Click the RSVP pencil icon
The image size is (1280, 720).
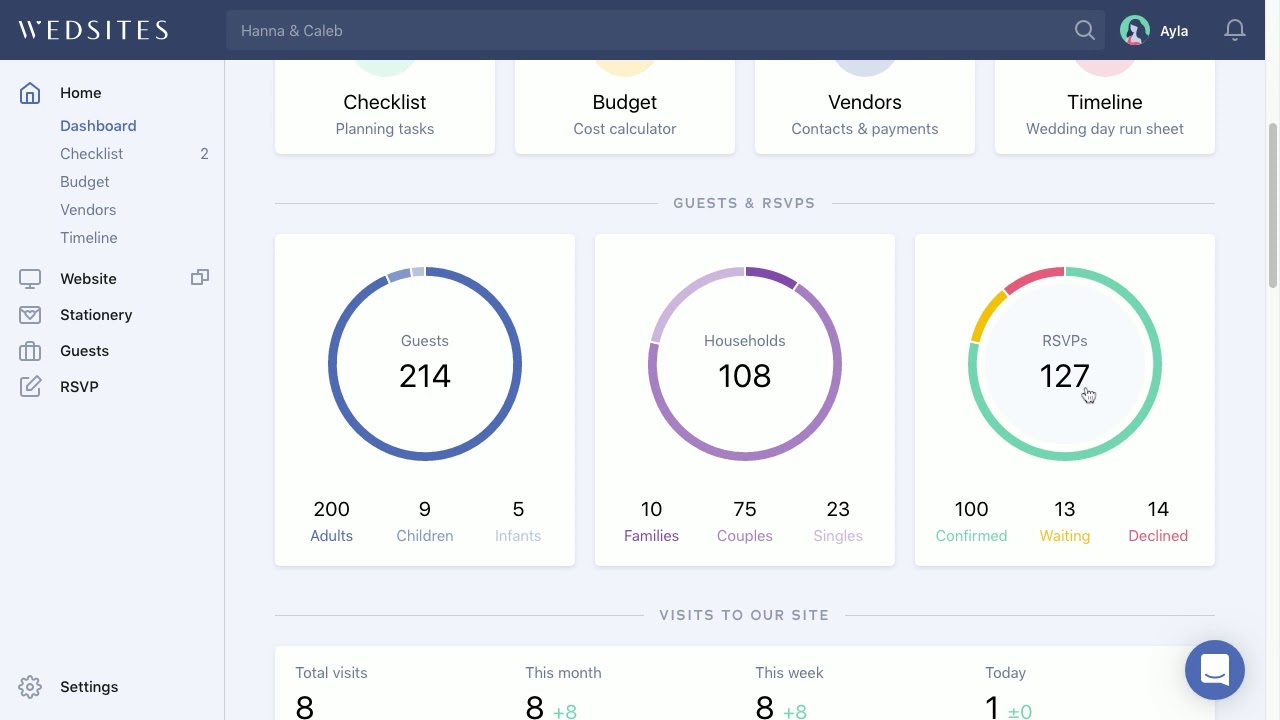[x=30, y=387]
